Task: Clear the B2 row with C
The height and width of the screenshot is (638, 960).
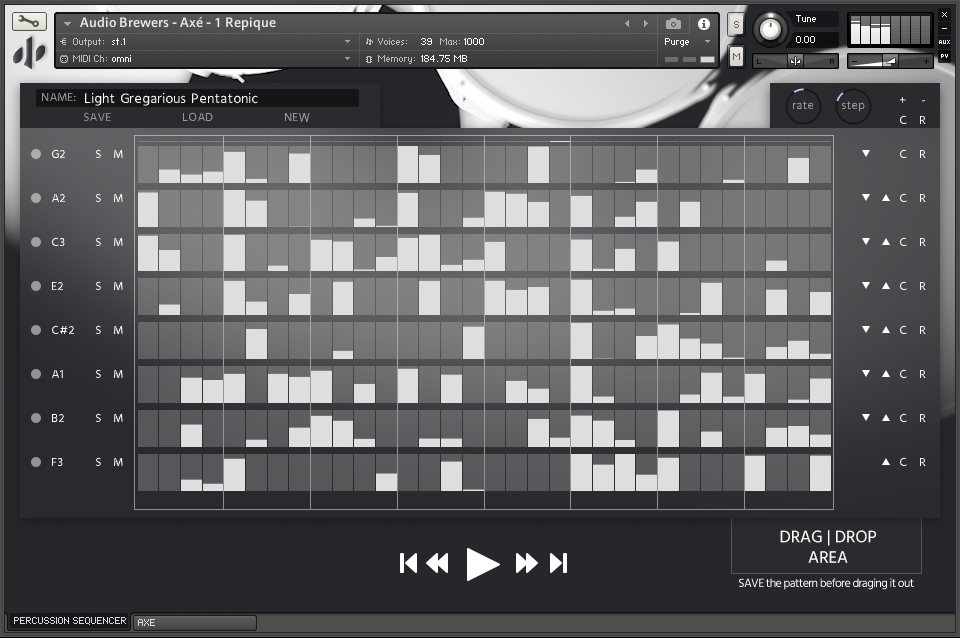Action: (x=903, y=418)
